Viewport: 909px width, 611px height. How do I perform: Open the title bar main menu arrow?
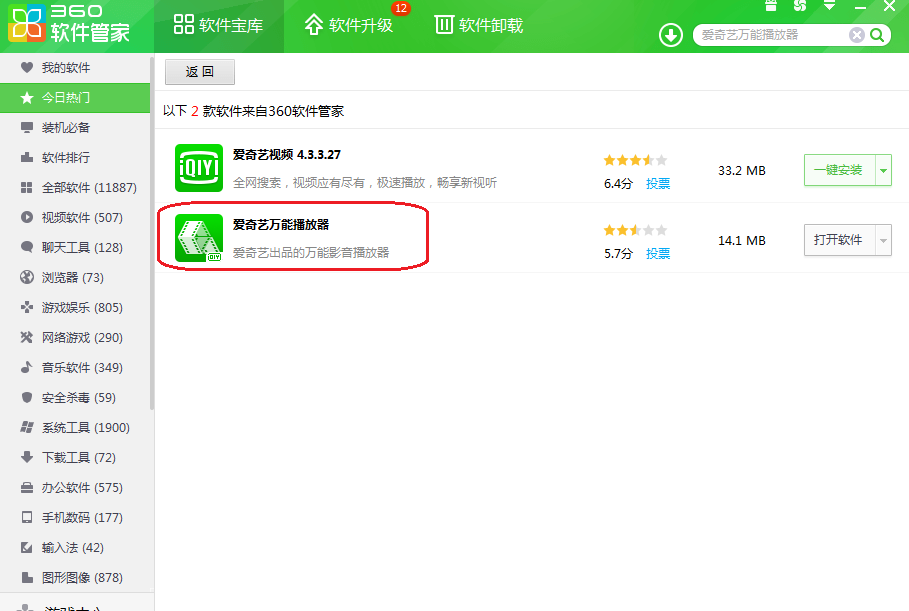point(830,6)
